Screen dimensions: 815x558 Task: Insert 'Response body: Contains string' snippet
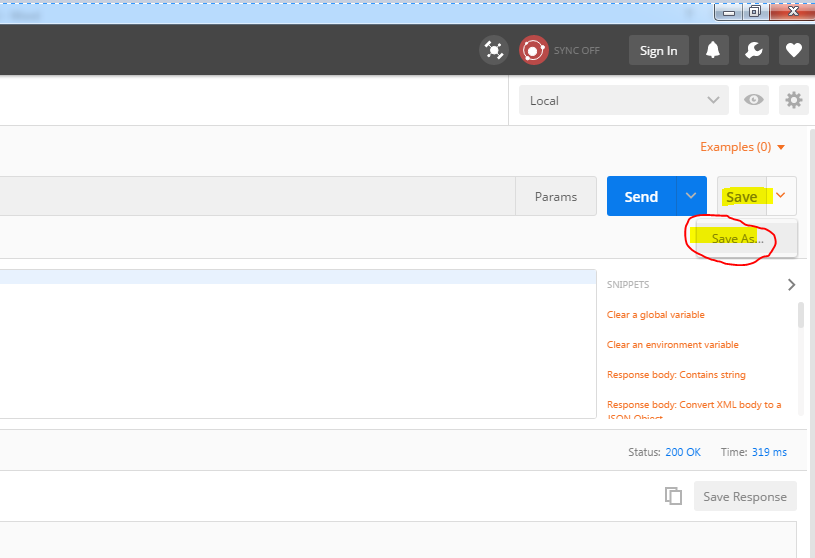676,375
